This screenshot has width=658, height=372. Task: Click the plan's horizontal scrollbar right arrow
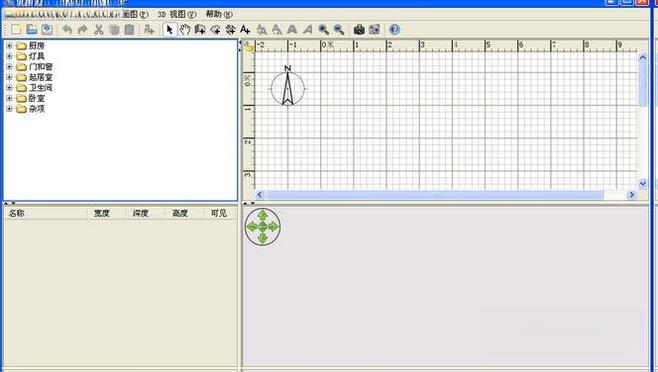click(631, 194)
